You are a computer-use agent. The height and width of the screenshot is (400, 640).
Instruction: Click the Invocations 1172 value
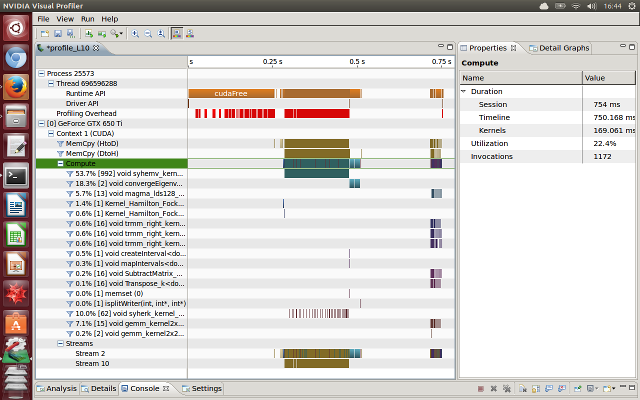[602, 156]
